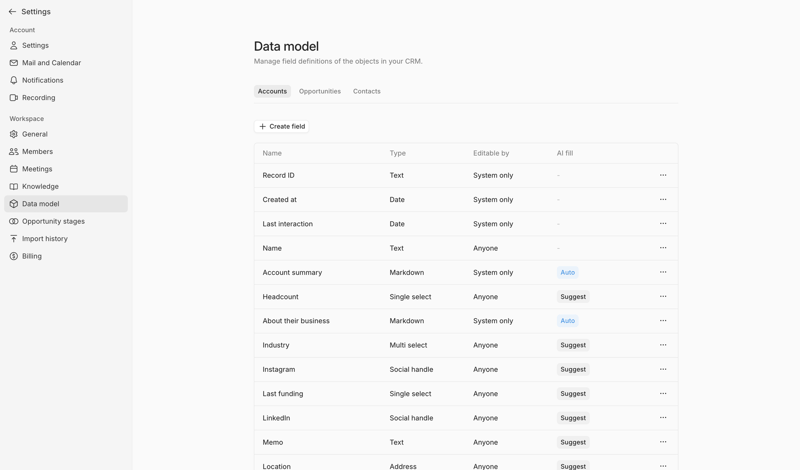Screen dimensions: 800x470
Task: Open Opportunity stages settings
Action: [x=53, y=221]
